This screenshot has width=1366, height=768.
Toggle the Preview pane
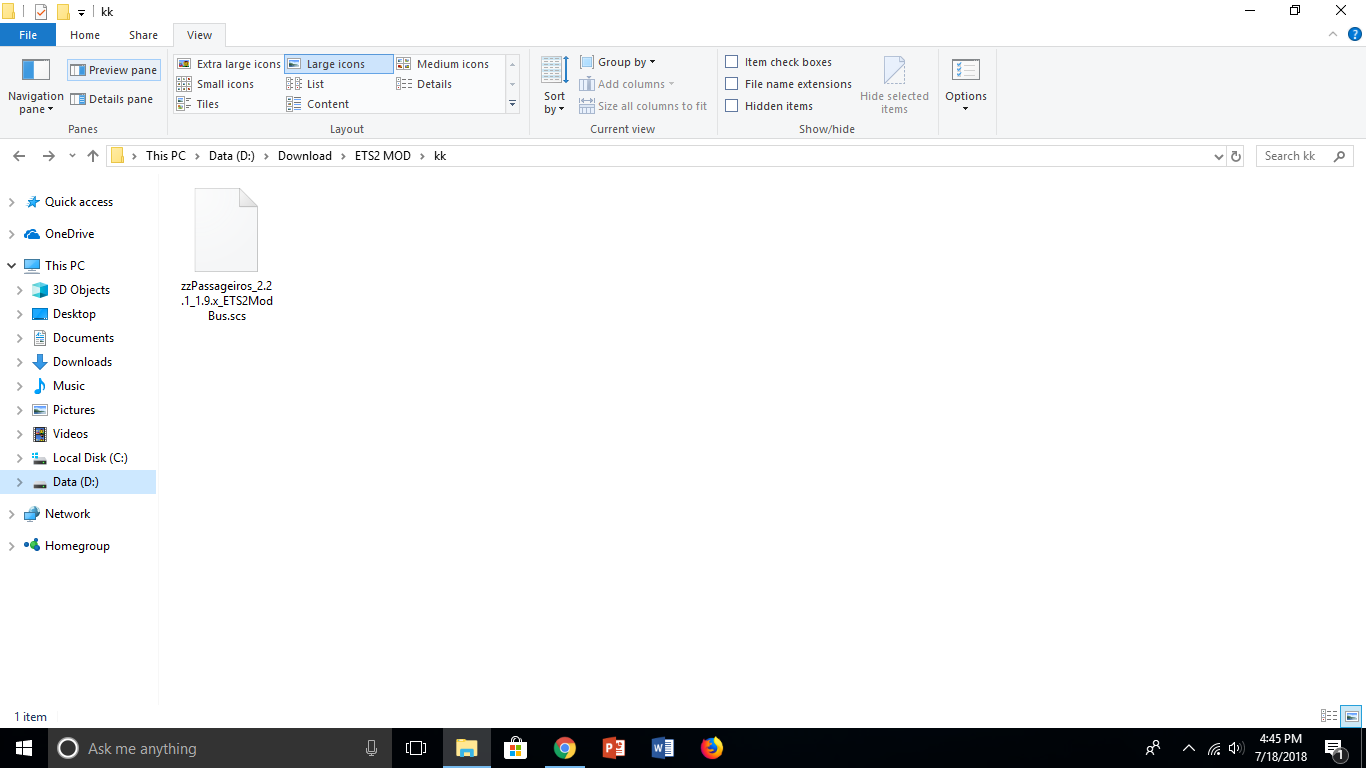pyautogui.click(x=113, y=69)
